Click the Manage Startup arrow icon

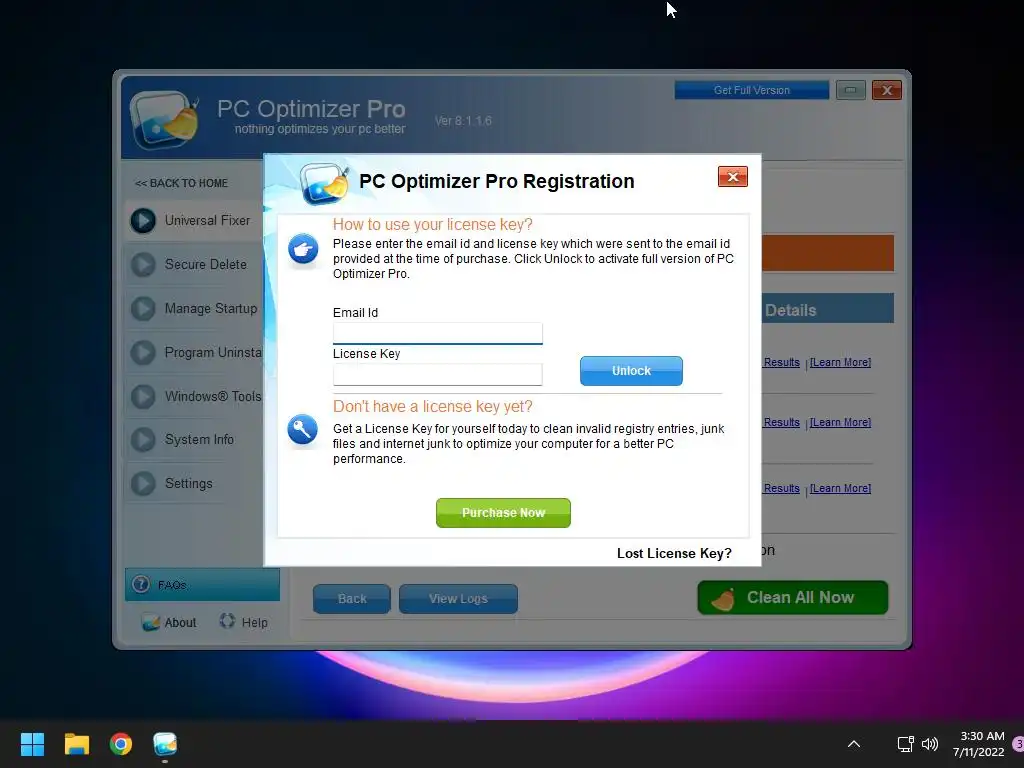click(143, 308)
